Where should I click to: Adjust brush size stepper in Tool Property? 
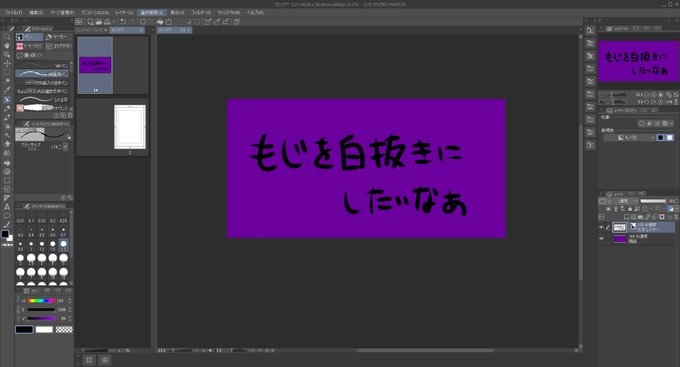(x=59, y=147)
